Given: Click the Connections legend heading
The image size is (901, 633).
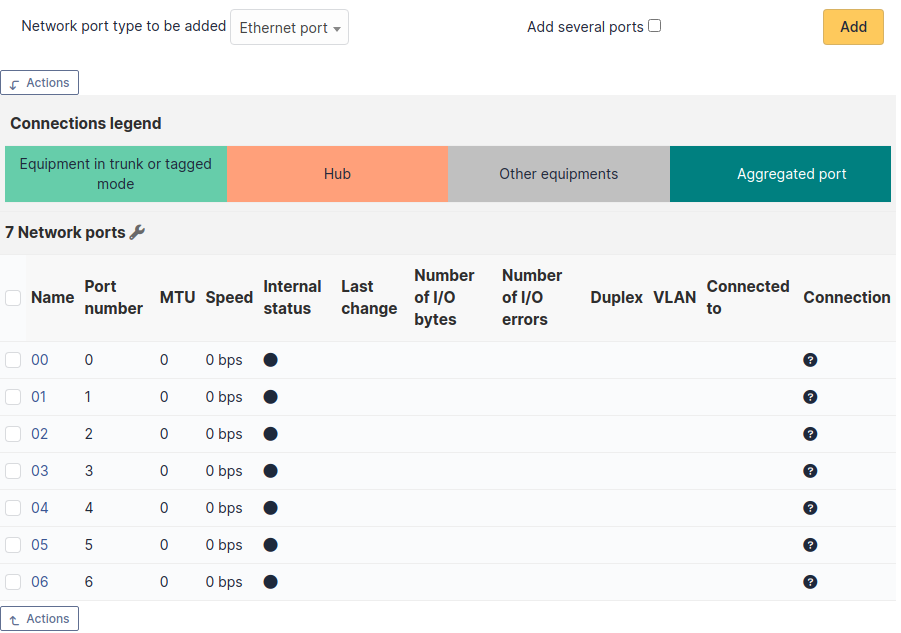Looking at the screenshot, I should (86, 123).
